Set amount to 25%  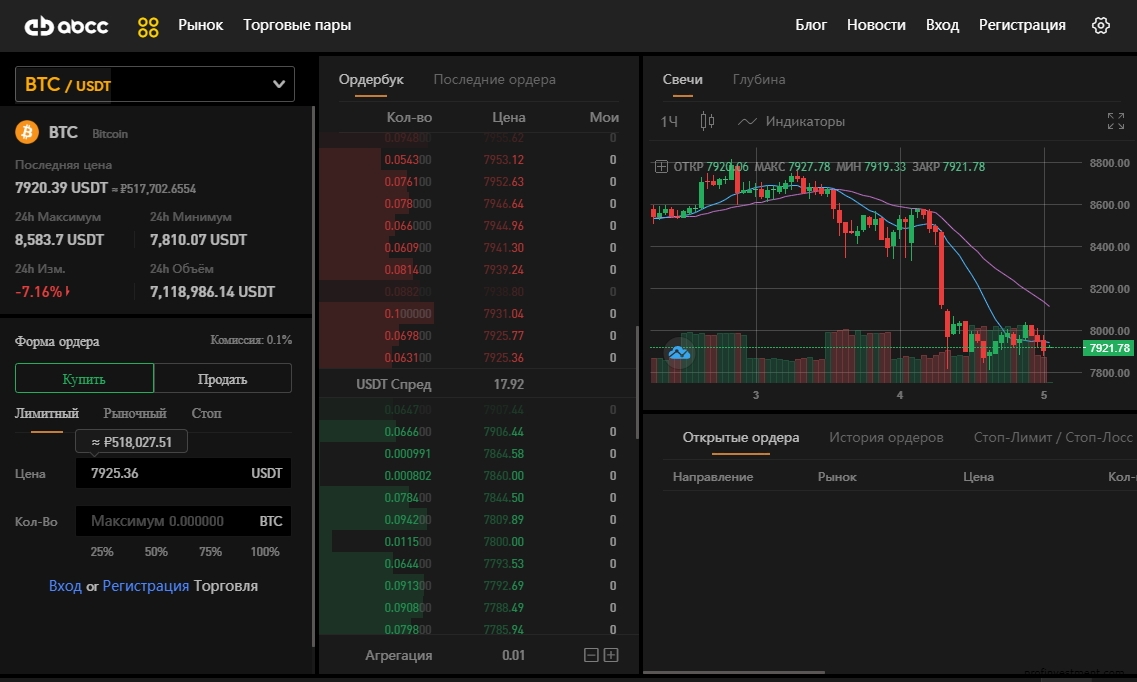102,552
